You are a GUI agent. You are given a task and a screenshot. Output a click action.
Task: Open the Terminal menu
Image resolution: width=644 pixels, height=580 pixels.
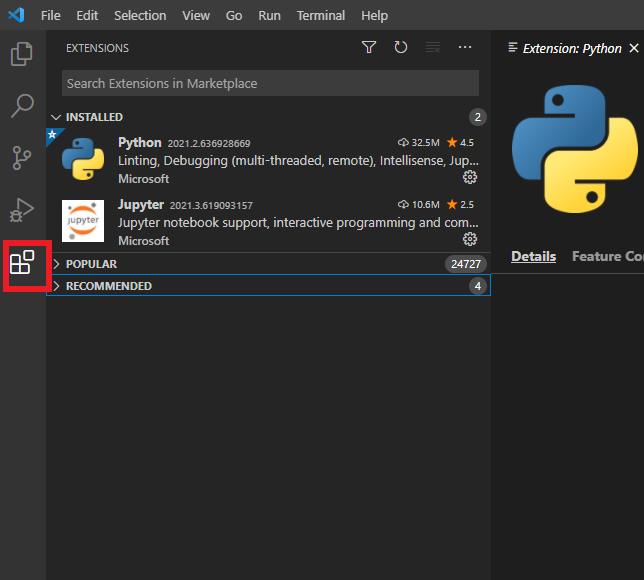point(321,16)
